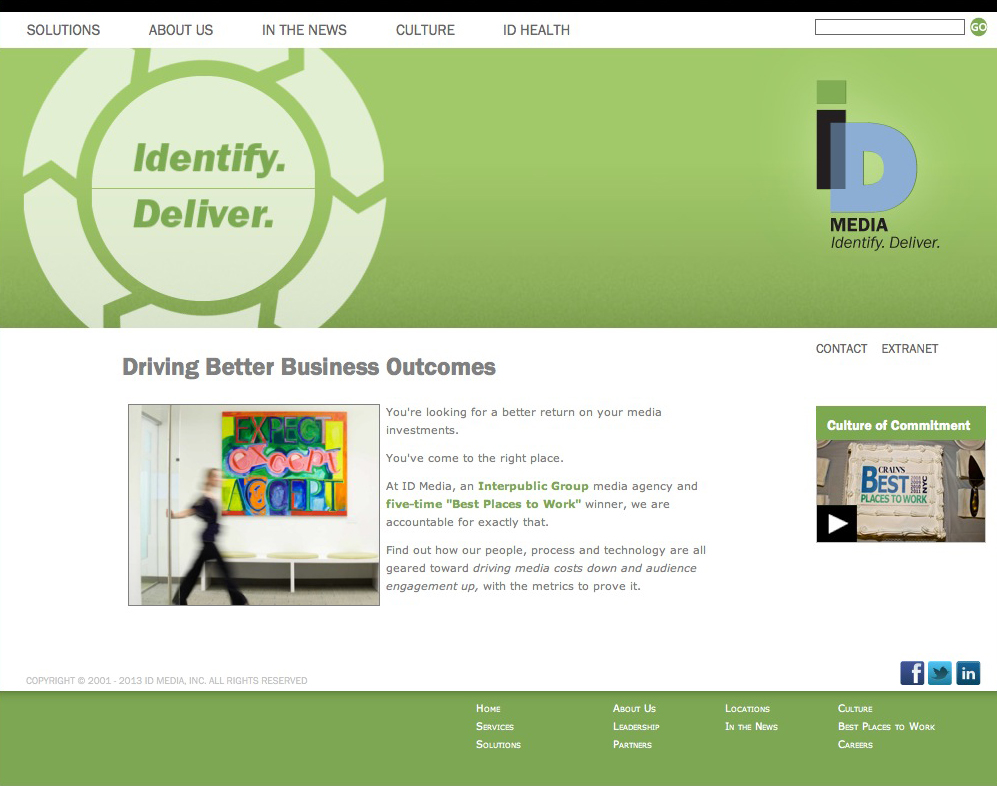This screenshot has height=786, width=997.
Task: Open Leadership in the footer
Action: 636,726
